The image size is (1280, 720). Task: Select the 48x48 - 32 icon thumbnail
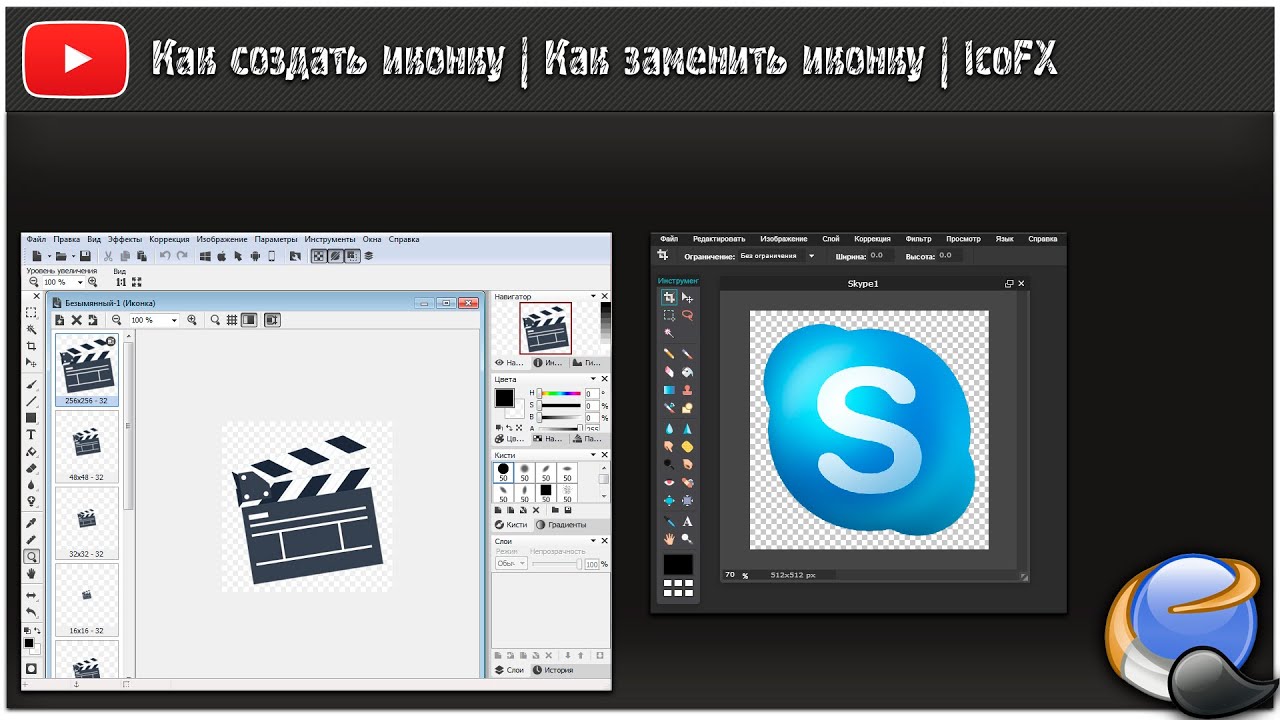pyautogui.click(x=87, y=446)
